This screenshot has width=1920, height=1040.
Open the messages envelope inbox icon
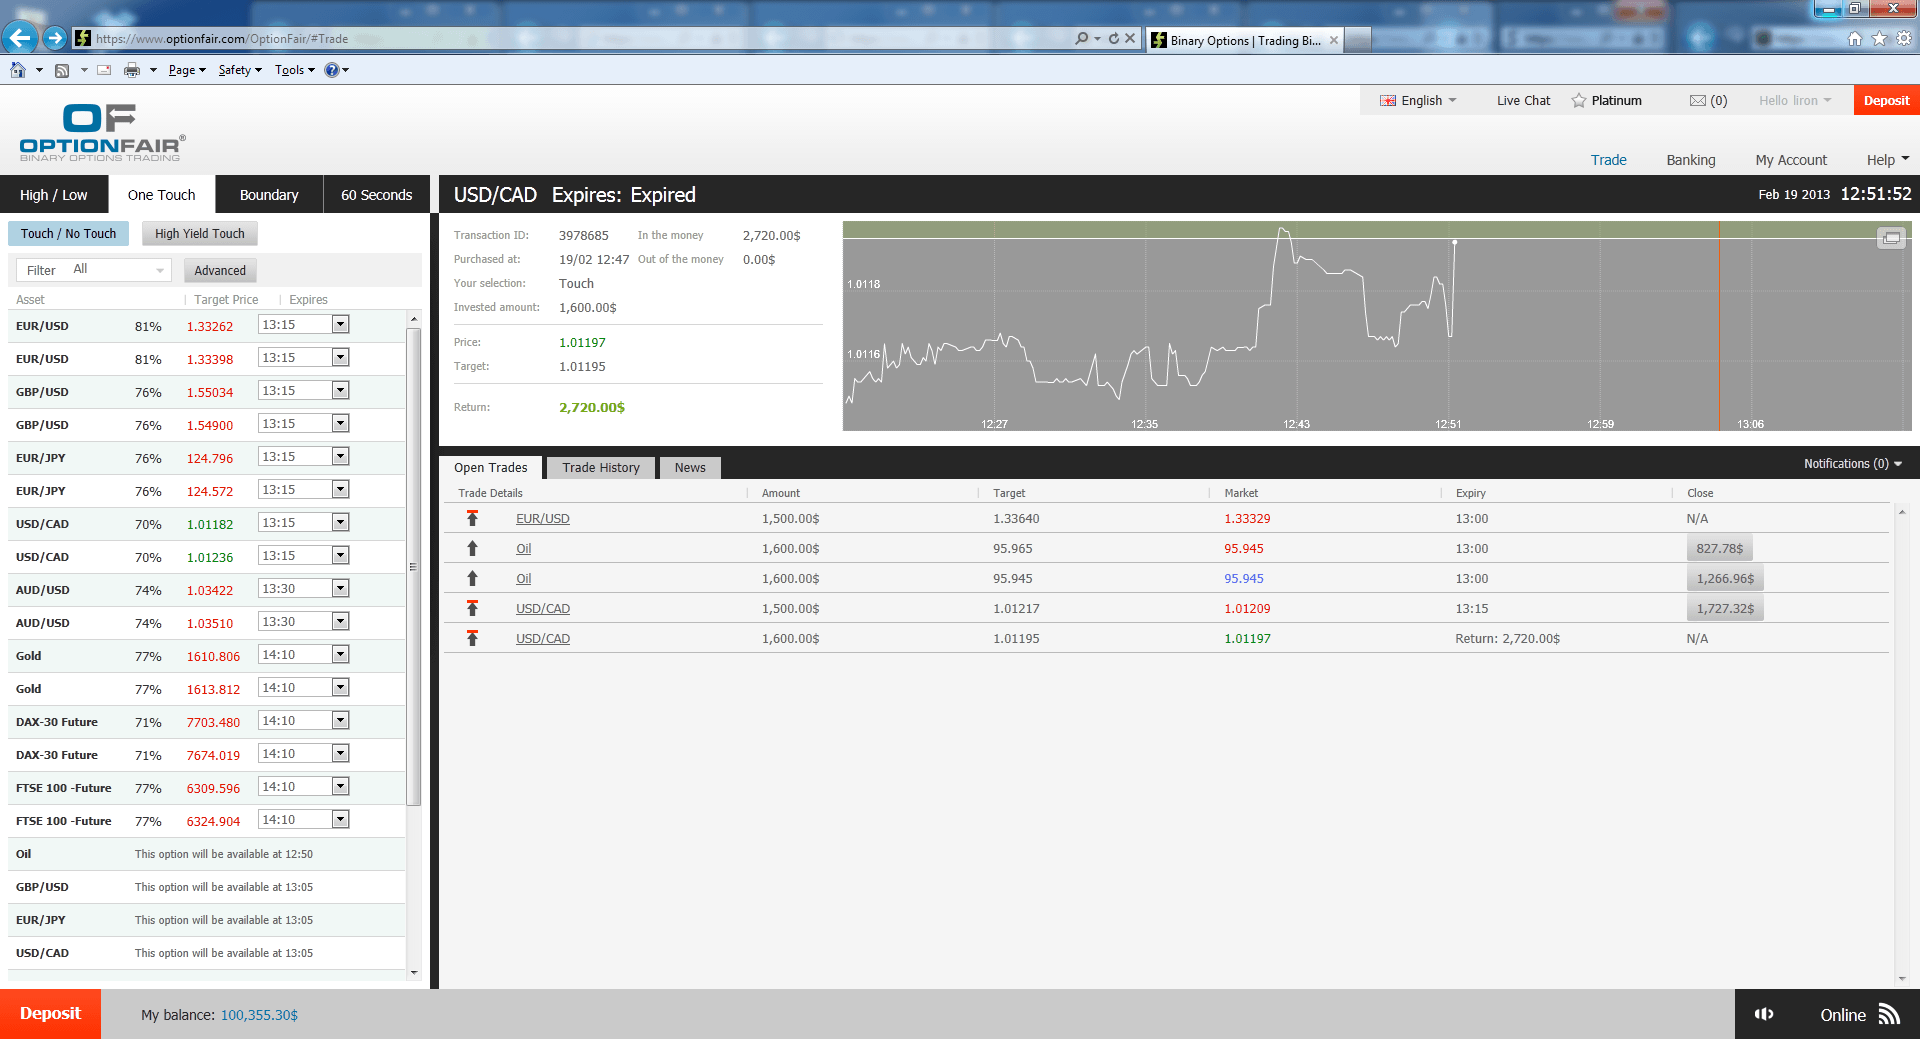click(x=1697, y=101)
